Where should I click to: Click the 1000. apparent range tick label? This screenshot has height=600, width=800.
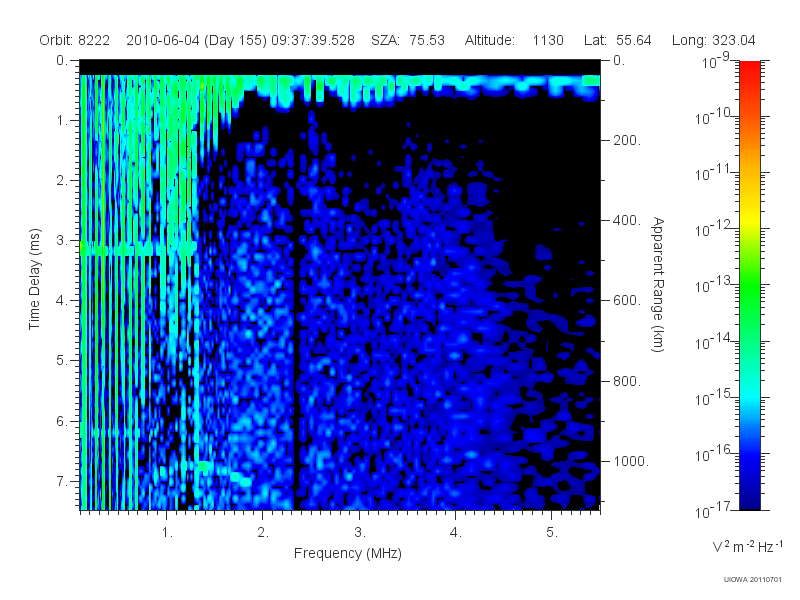(631, 461)
